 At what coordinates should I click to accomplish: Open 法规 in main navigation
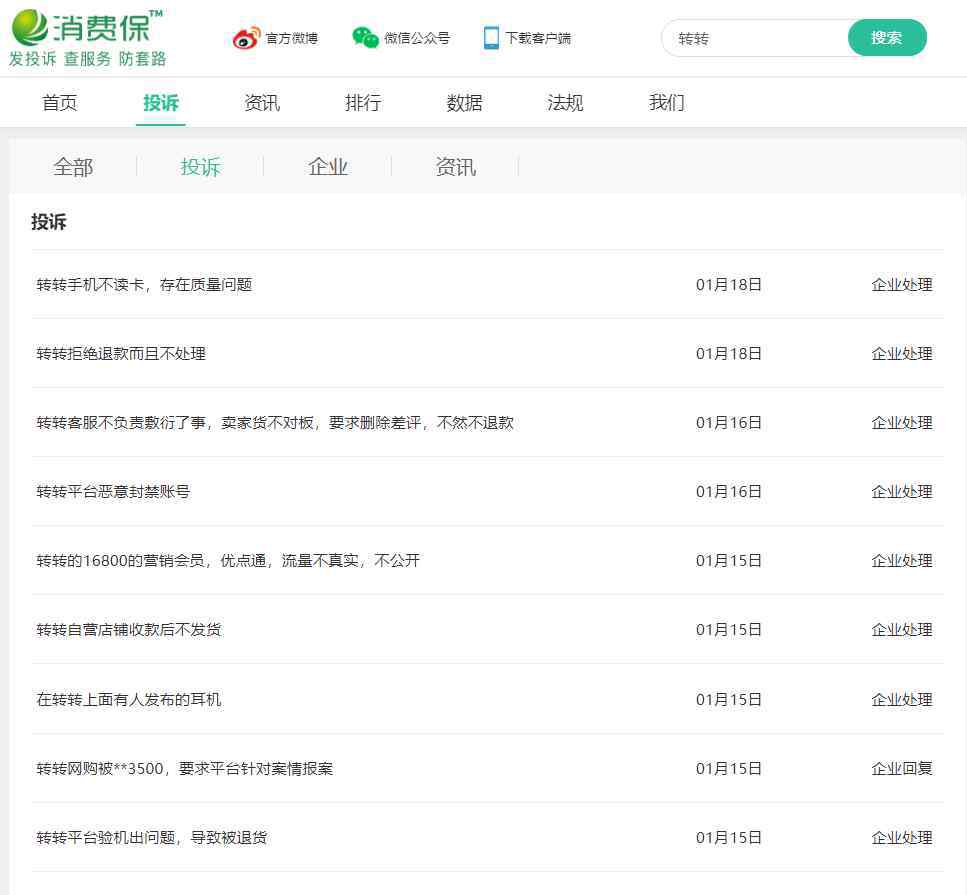click(566, 102)
